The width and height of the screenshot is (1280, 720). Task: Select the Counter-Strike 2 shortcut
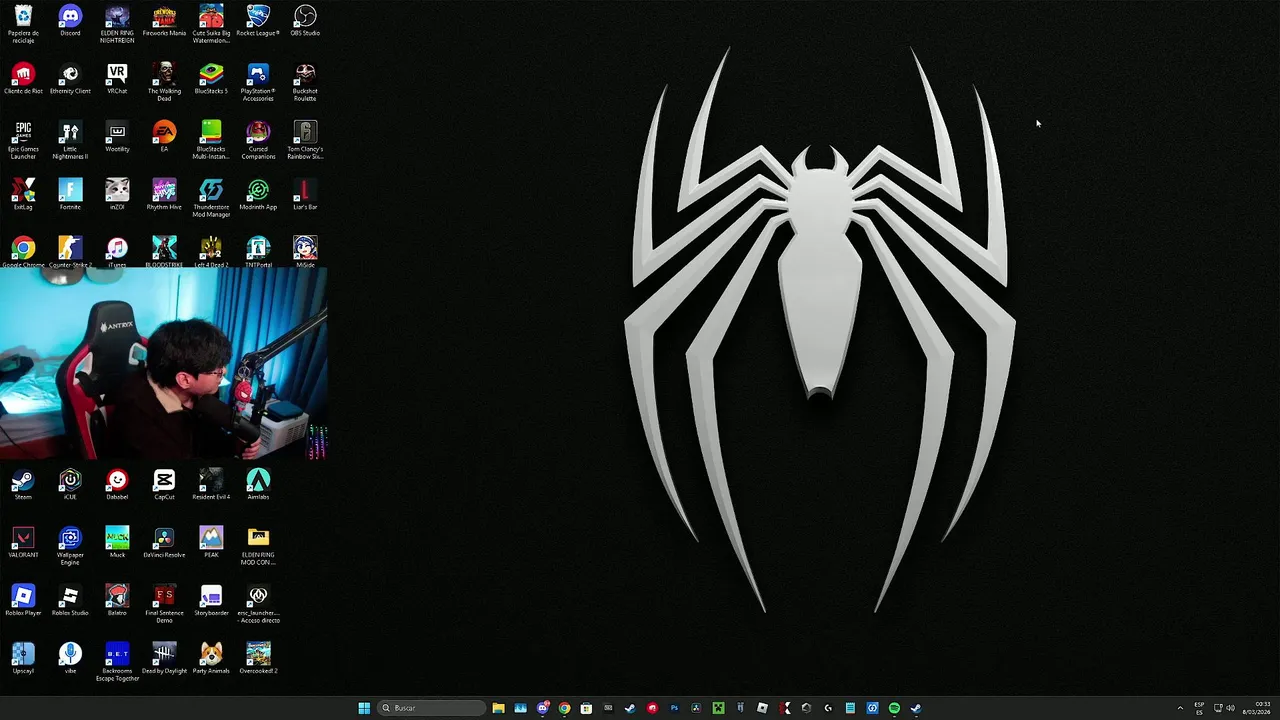(x=70, y=252)
